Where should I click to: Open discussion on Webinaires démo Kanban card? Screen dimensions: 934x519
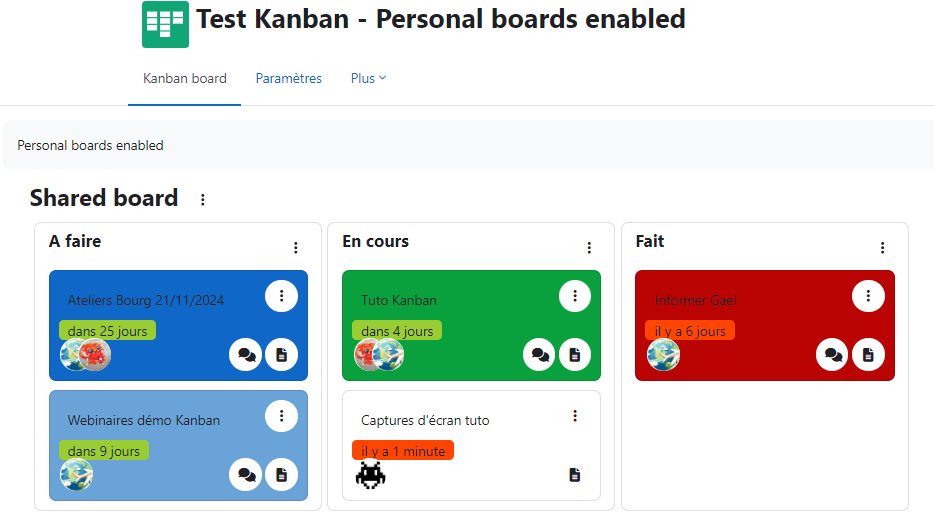[245, 475]
